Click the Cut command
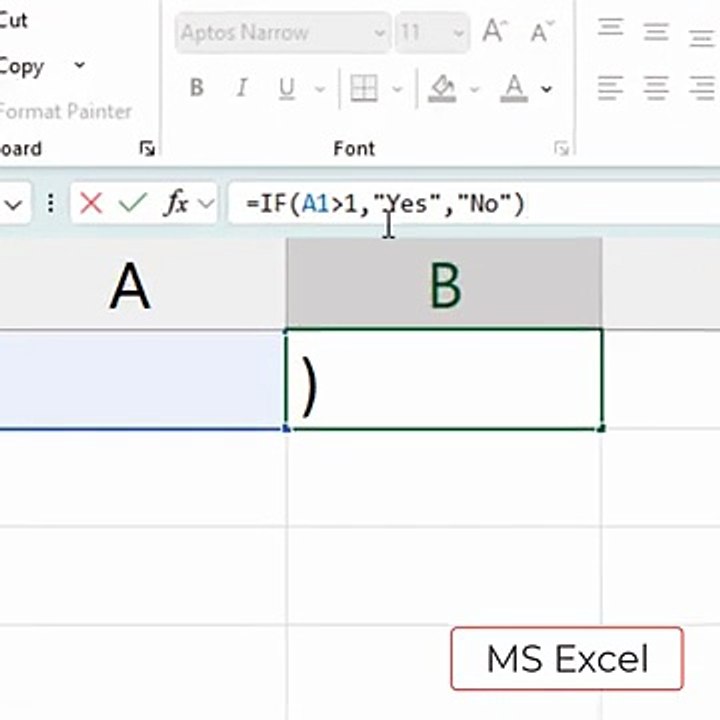Viewport: 720px width, 720px height. 13,20
